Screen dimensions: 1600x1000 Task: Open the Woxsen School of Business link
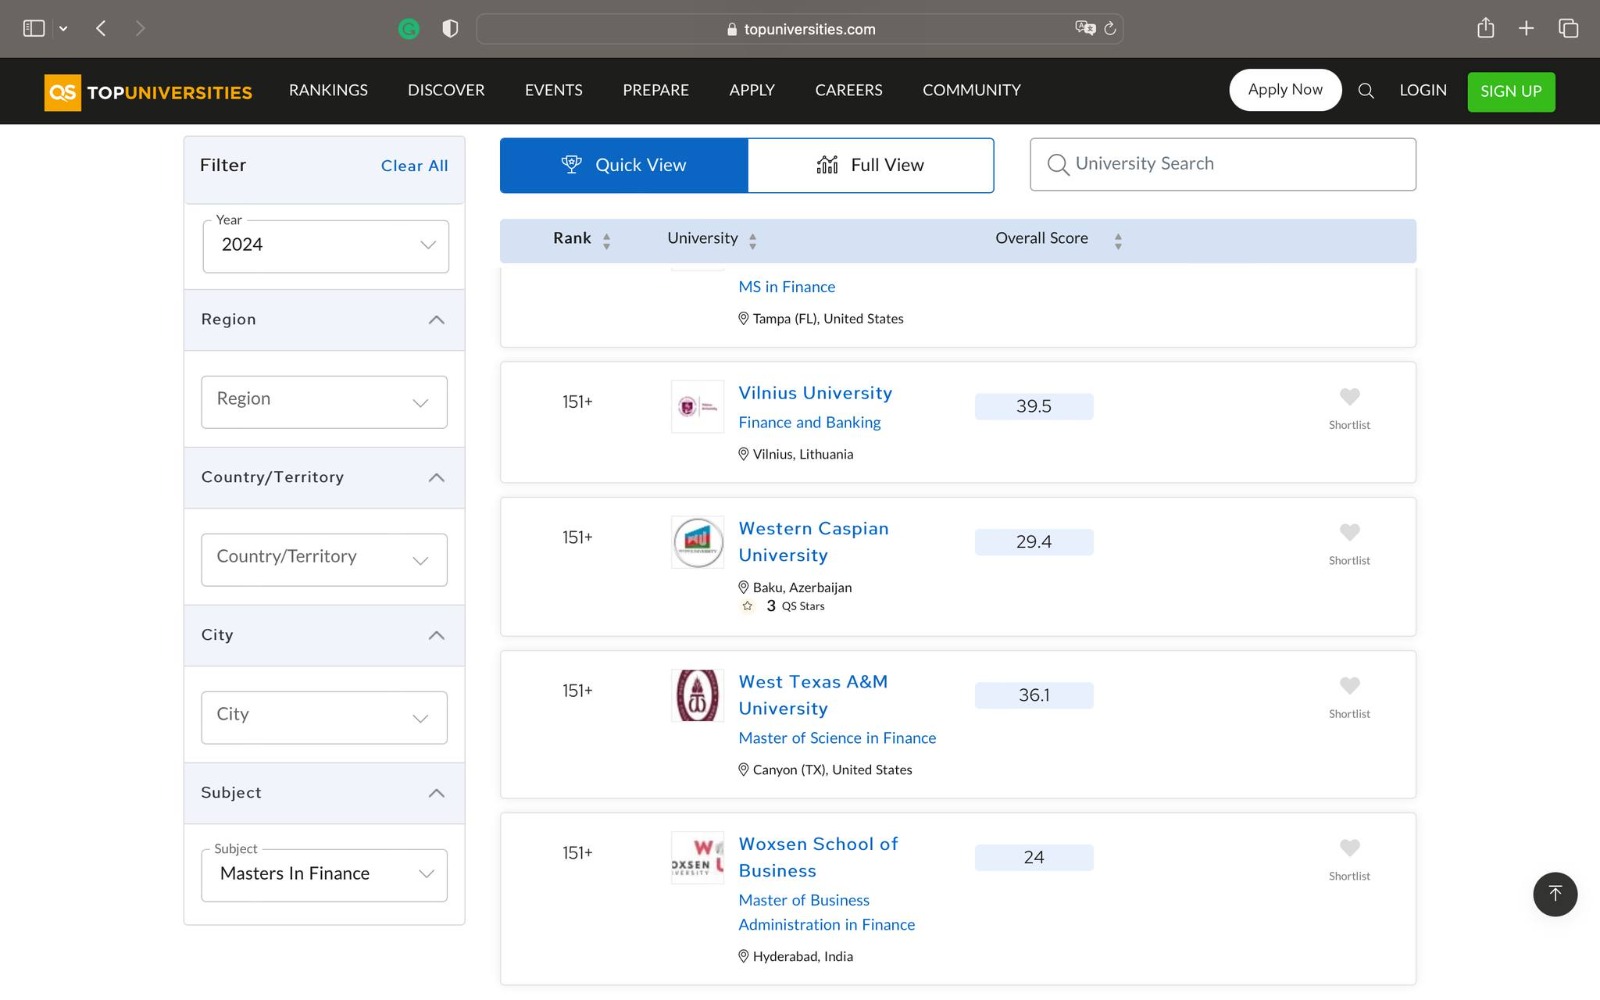tap(818, 857)
